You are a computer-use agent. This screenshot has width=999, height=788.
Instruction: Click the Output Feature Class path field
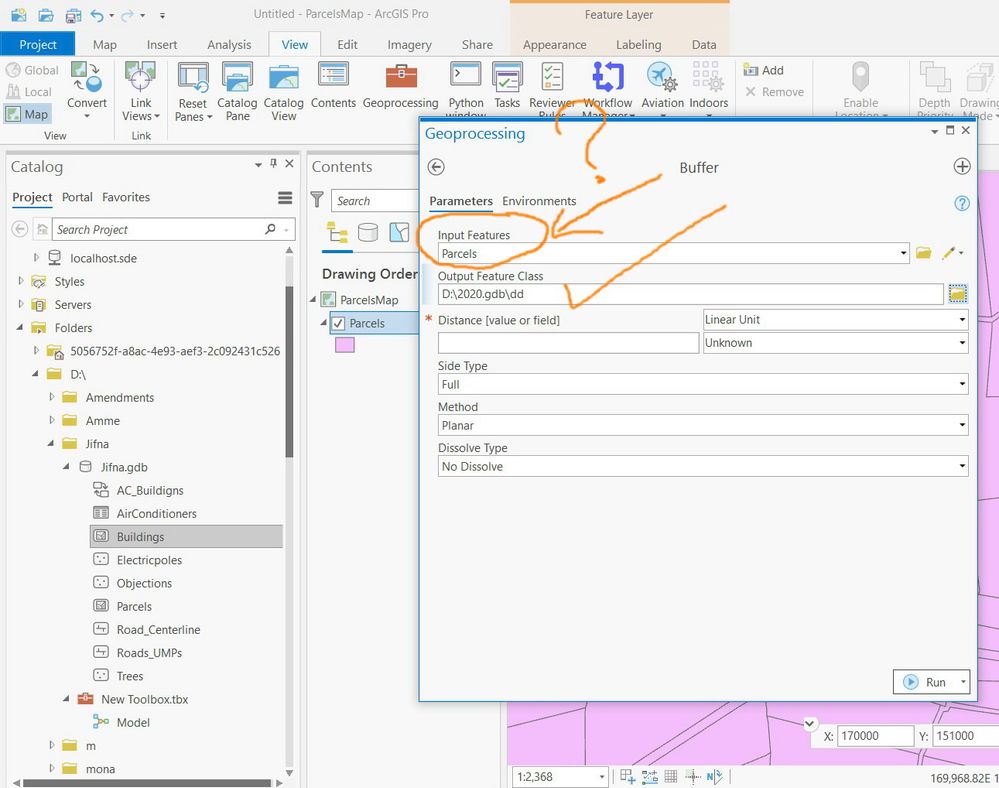691,294
